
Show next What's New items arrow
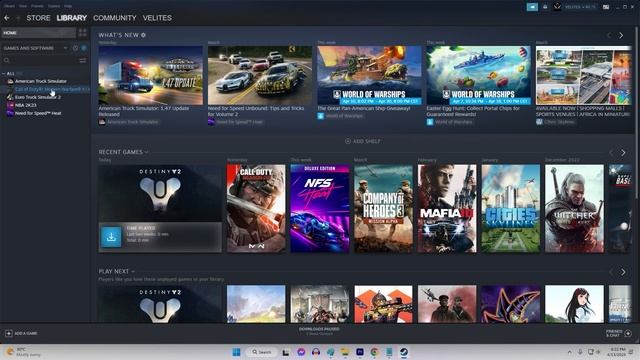(x=621, y=36)
